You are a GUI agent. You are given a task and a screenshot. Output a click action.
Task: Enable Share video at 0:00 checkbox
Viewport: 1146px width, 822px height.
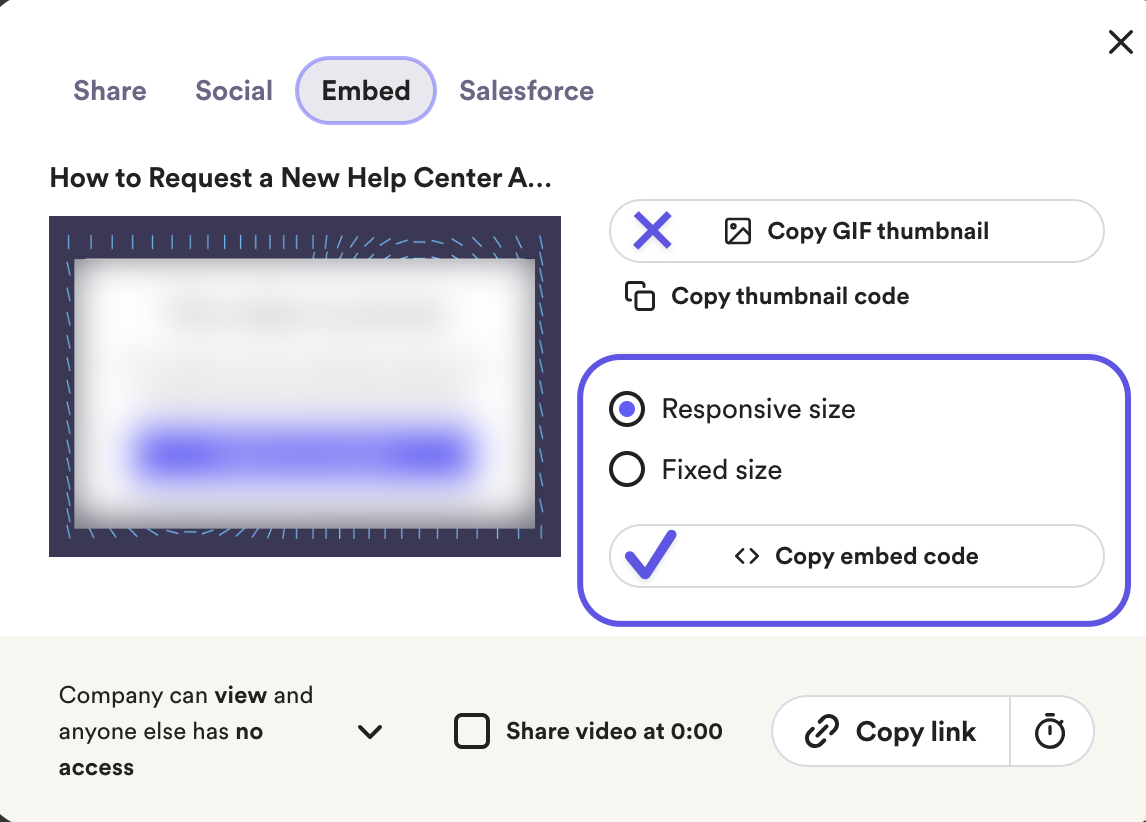tap(472, 732)
